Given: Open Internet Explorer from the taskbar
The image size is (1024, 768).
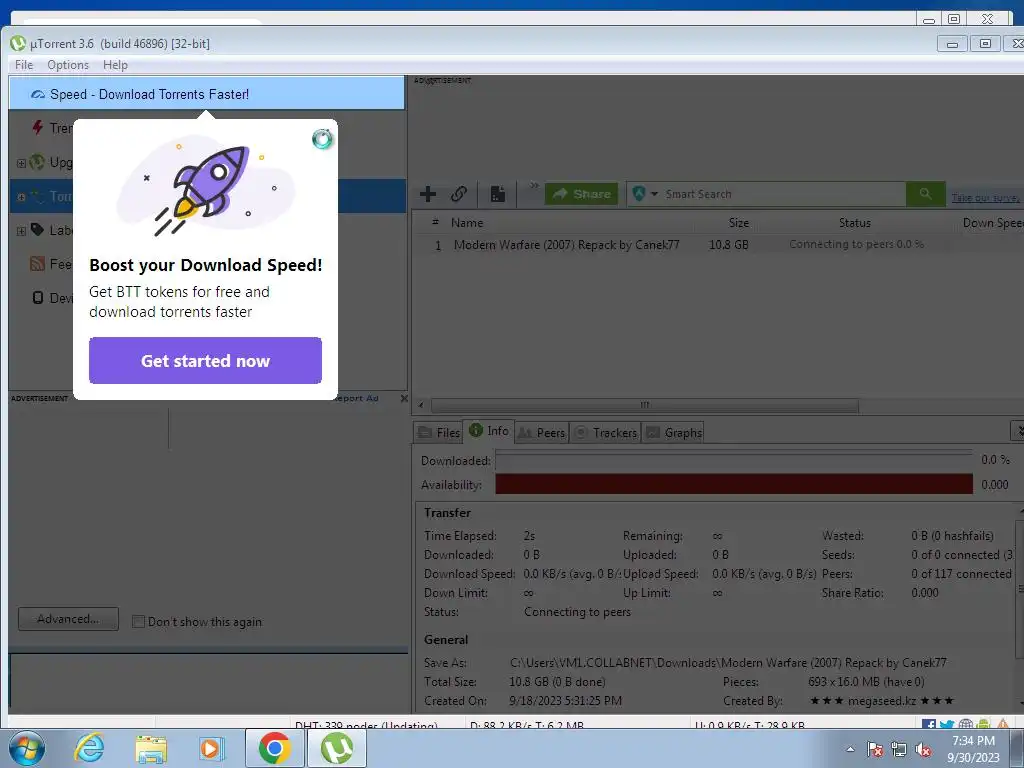Looking at the screenshot, I should click(89, 748).
